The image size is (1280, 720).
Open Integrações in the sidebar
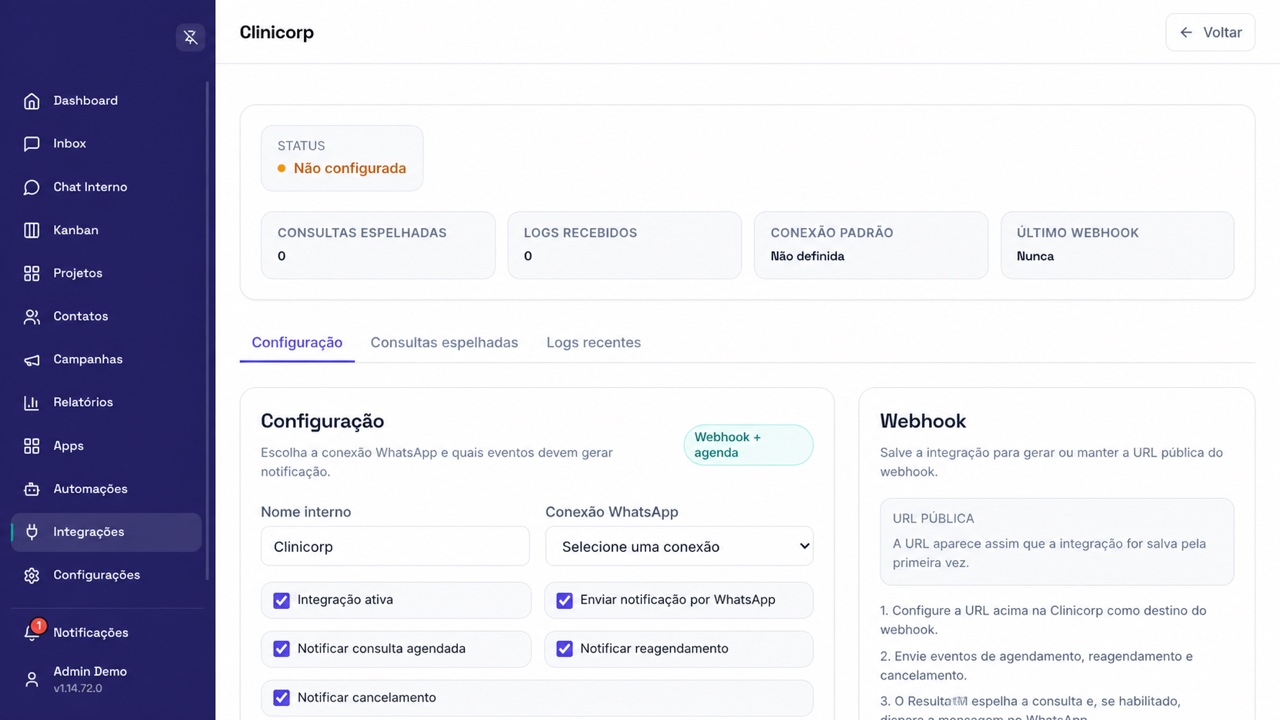coord(106,532)
